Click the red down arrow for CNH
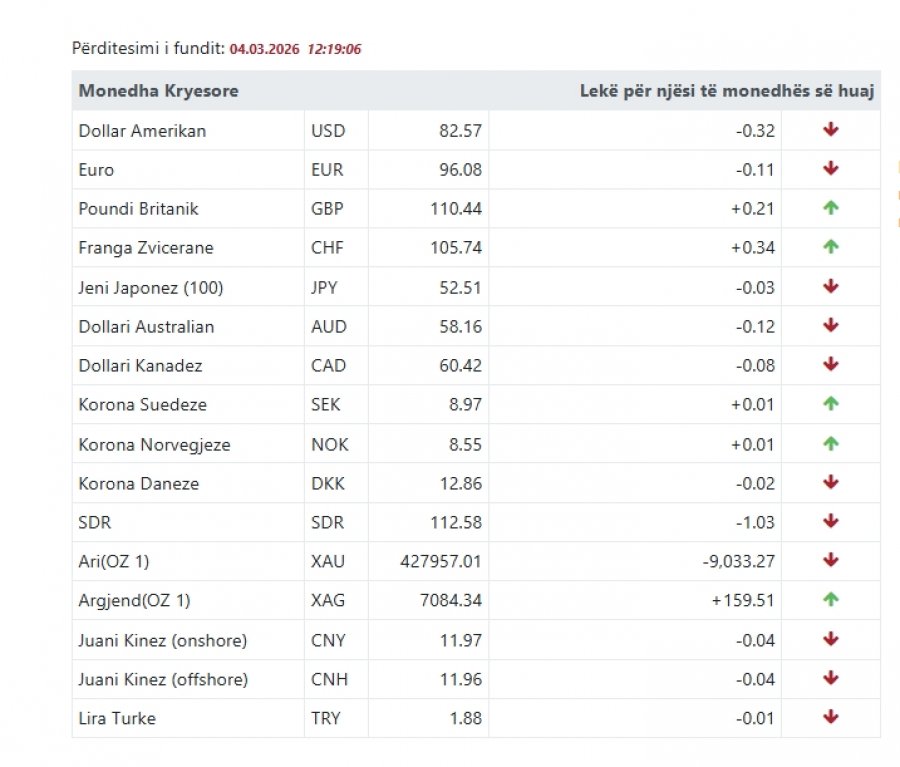900x767 pixels. point(831,678)
